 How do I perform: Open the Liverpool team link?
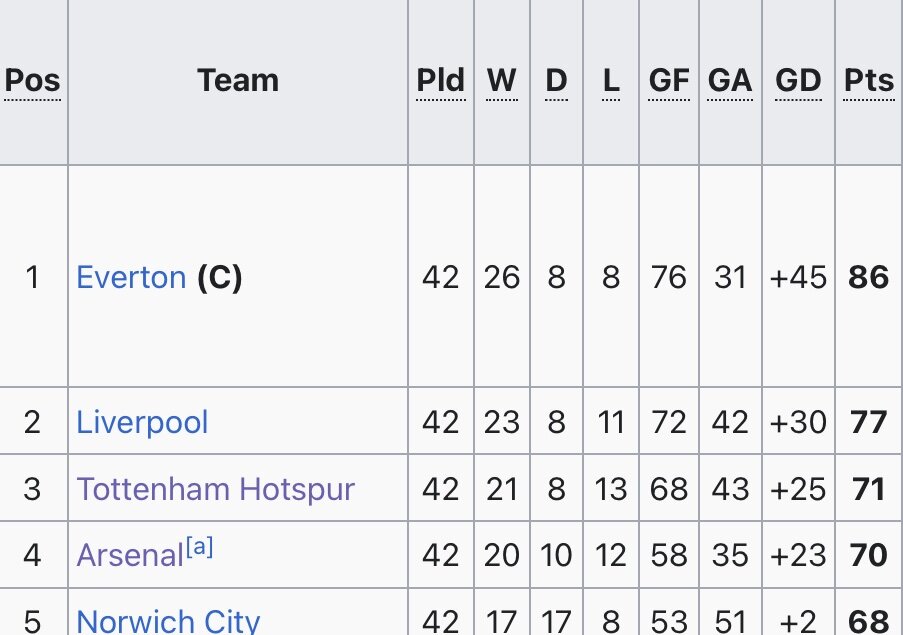(142, 422)
